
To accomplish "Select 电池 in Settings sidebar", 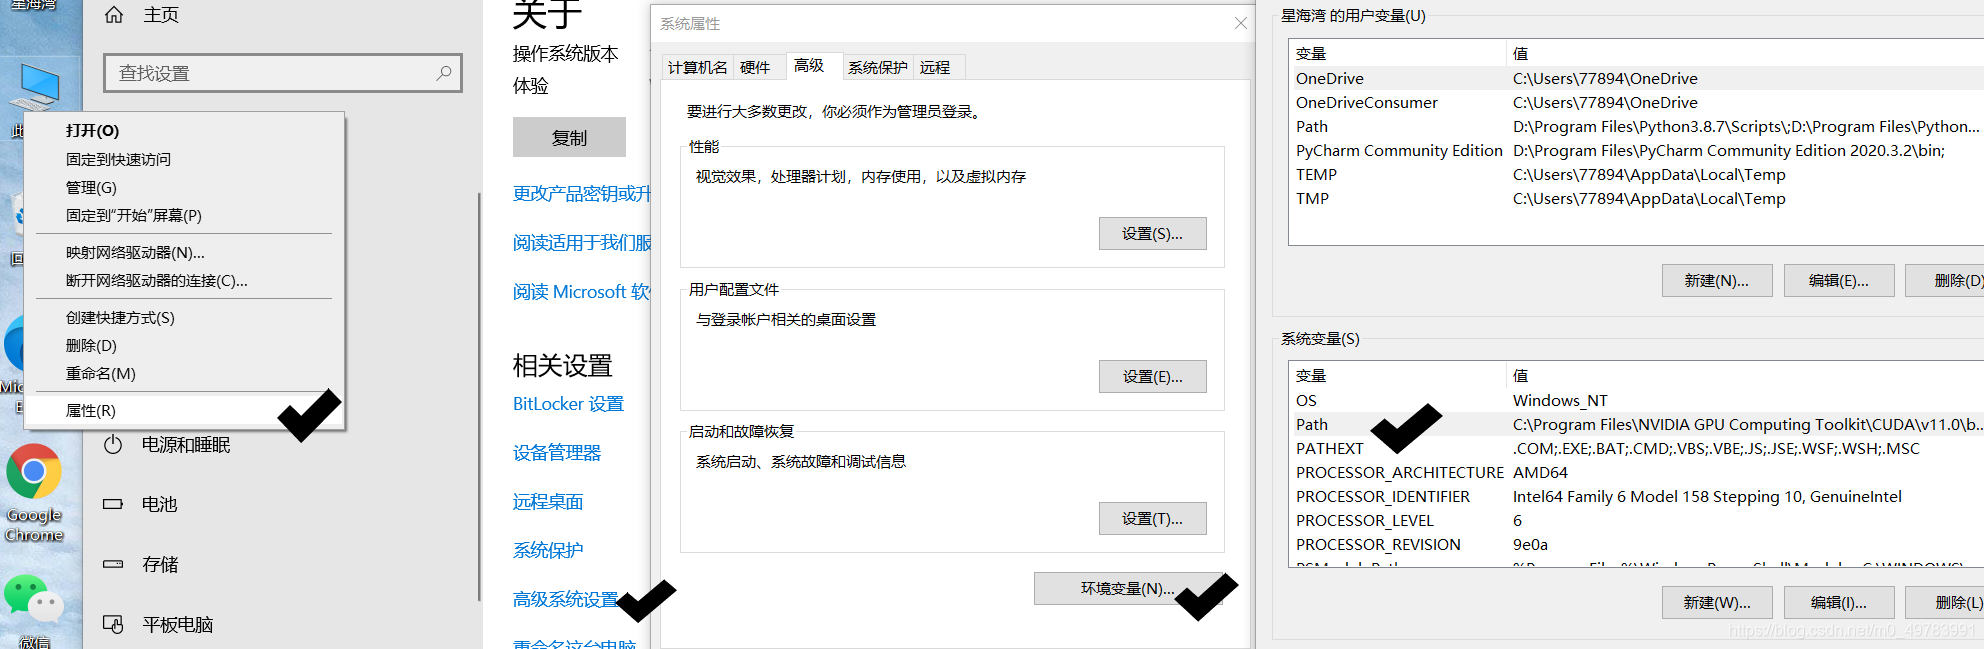I will pos(160,504).
